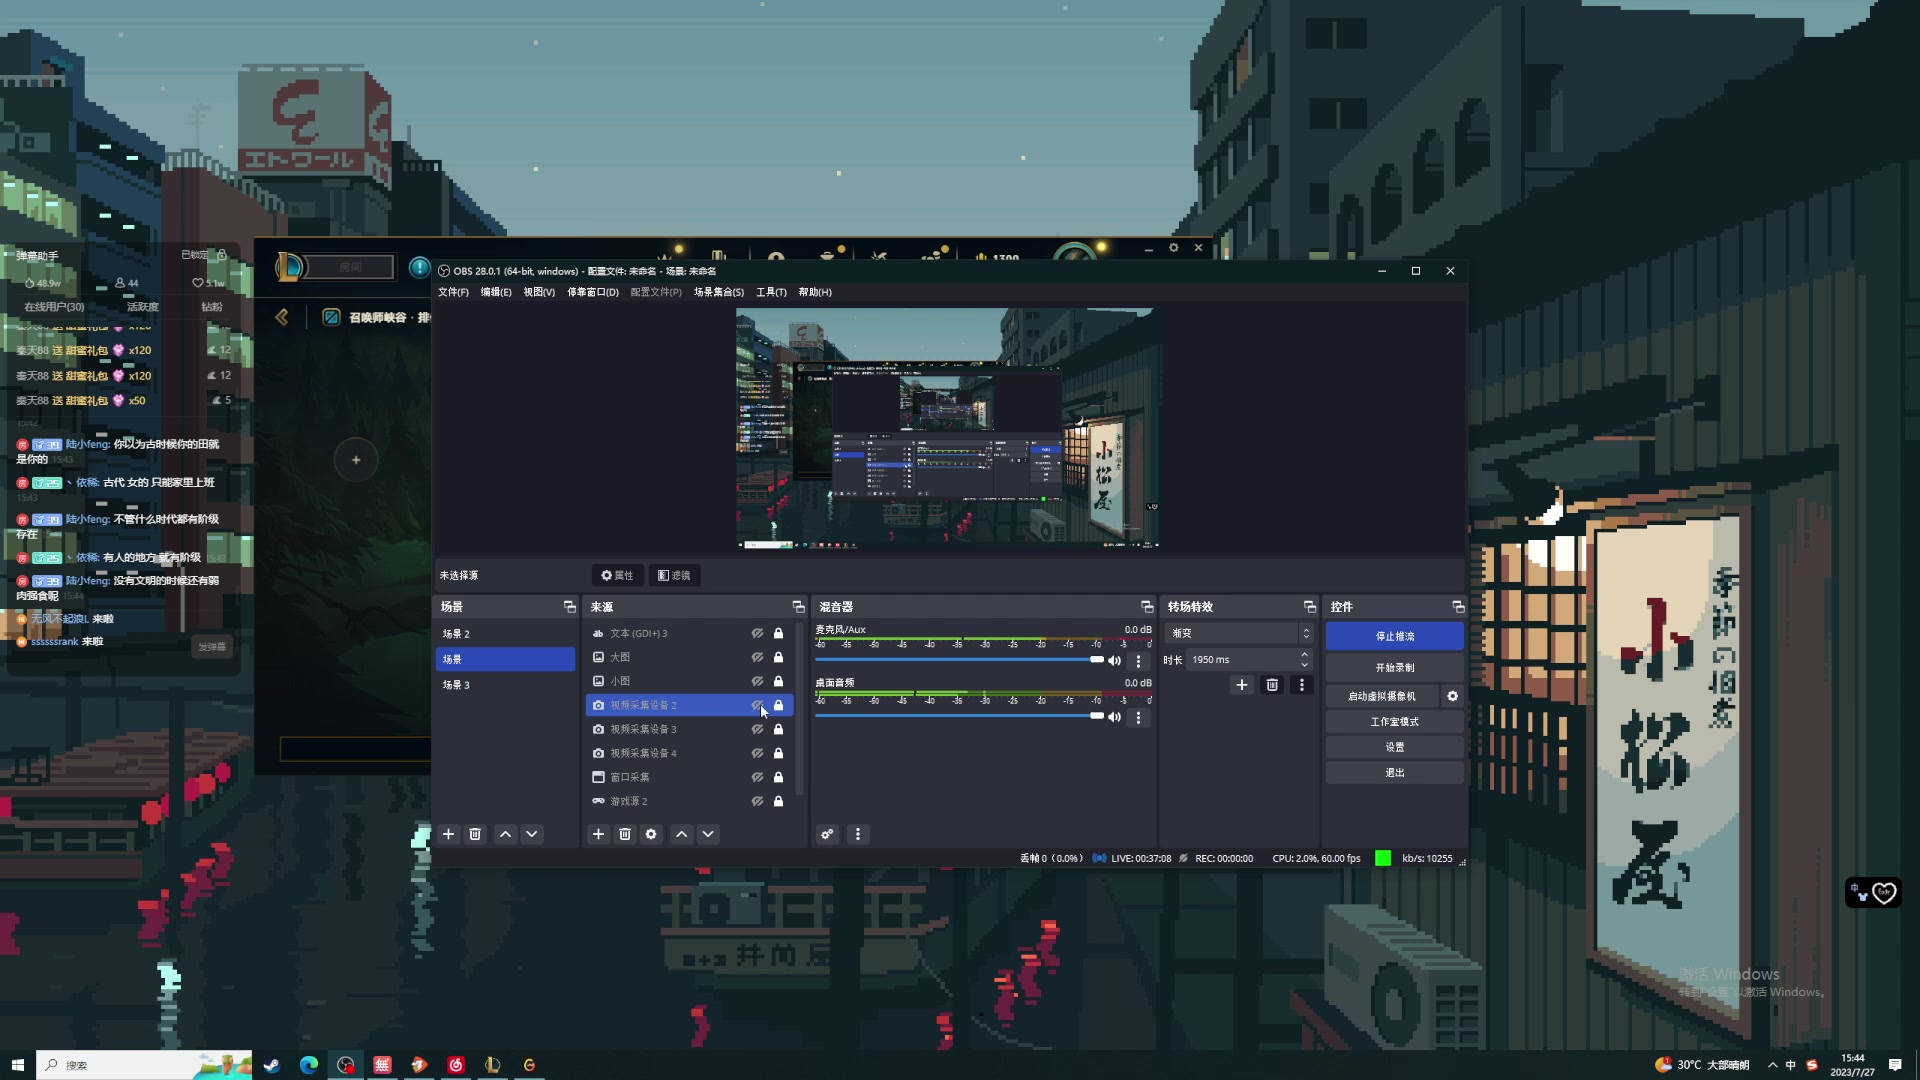Viewport: 1920px width, 1080px height.
Task: Move source up in Sources panel
Action: pos(682,834)
